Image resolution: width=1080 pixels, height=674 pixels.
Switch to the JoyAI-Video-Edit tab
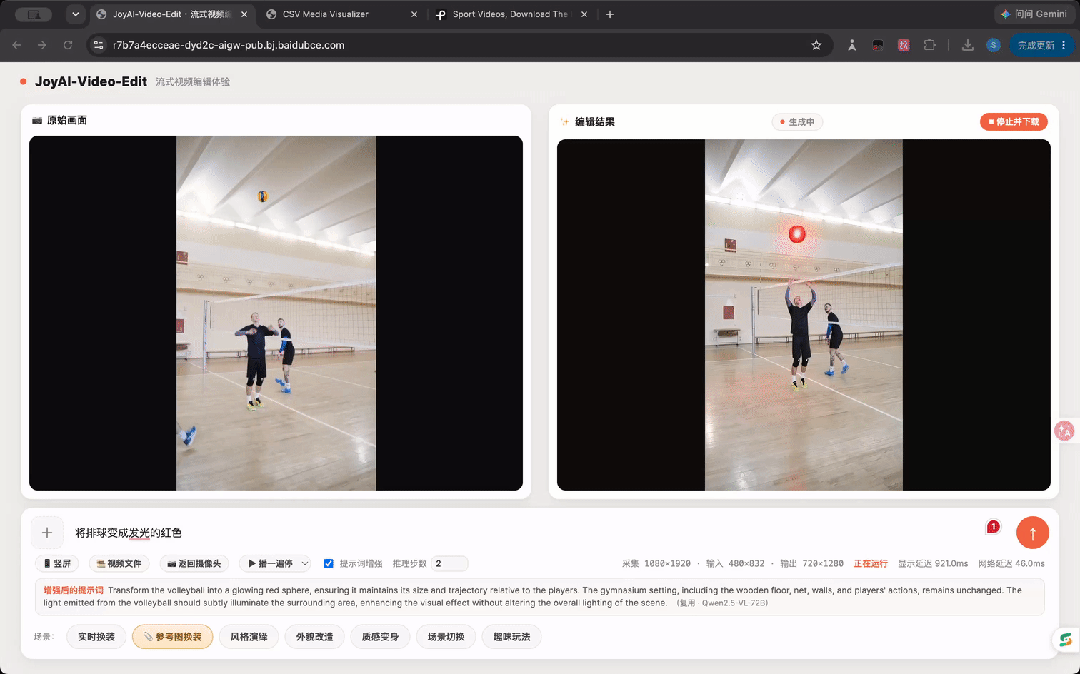(172, 14)
